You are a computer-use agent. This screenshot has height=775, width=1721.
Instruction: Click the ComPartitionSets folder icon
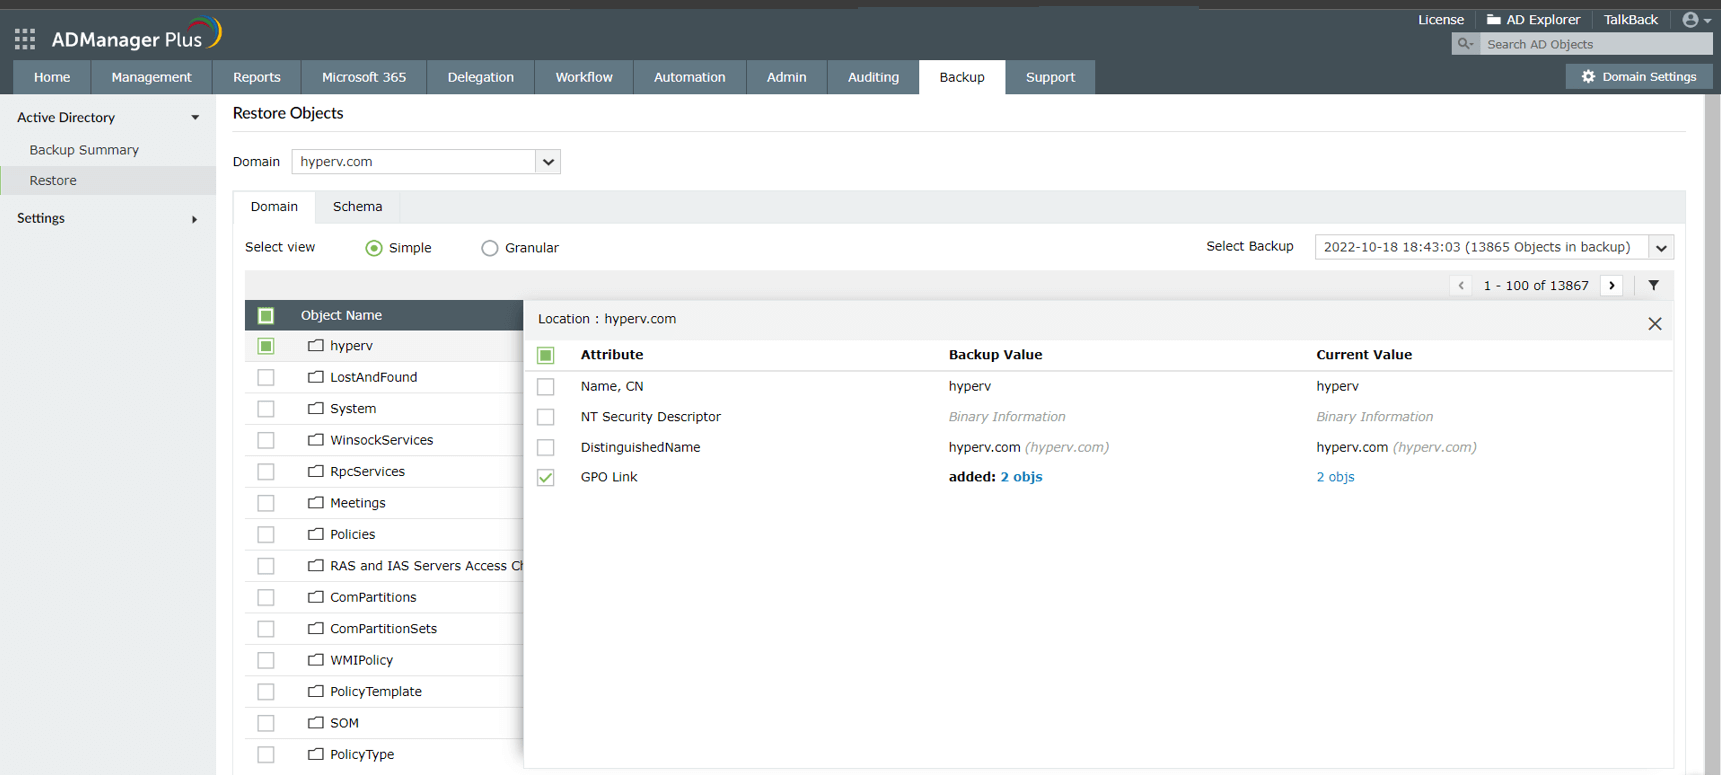[316, 629]
